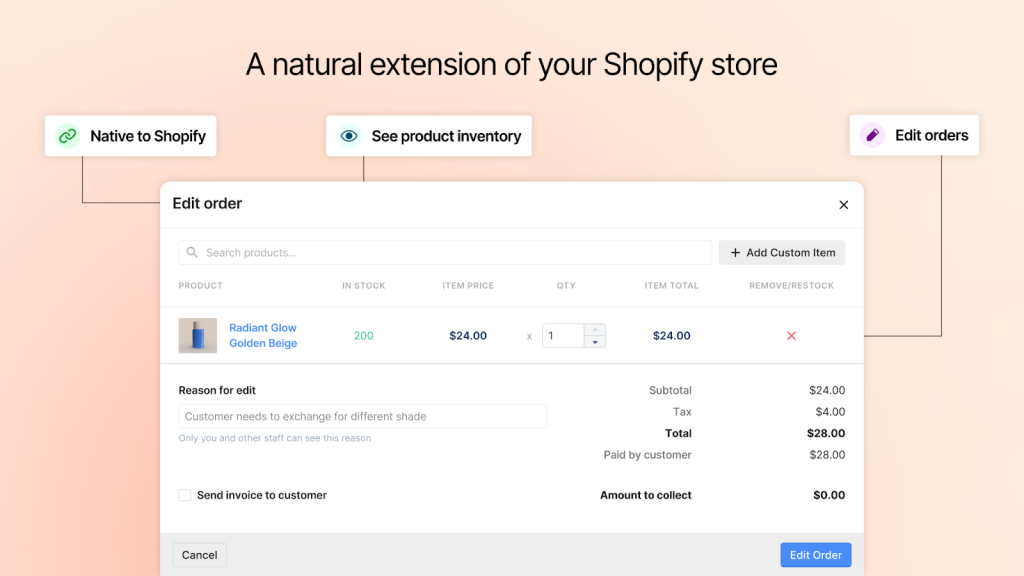Enable Send invoice to customer
This screenshot has width=1024, height=576.
pos(184,494)
